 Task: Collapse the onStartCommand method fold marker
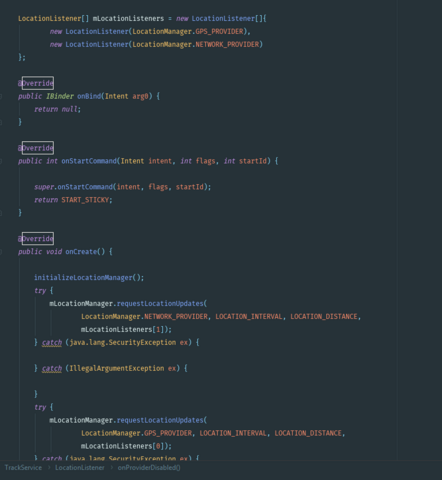1,161
